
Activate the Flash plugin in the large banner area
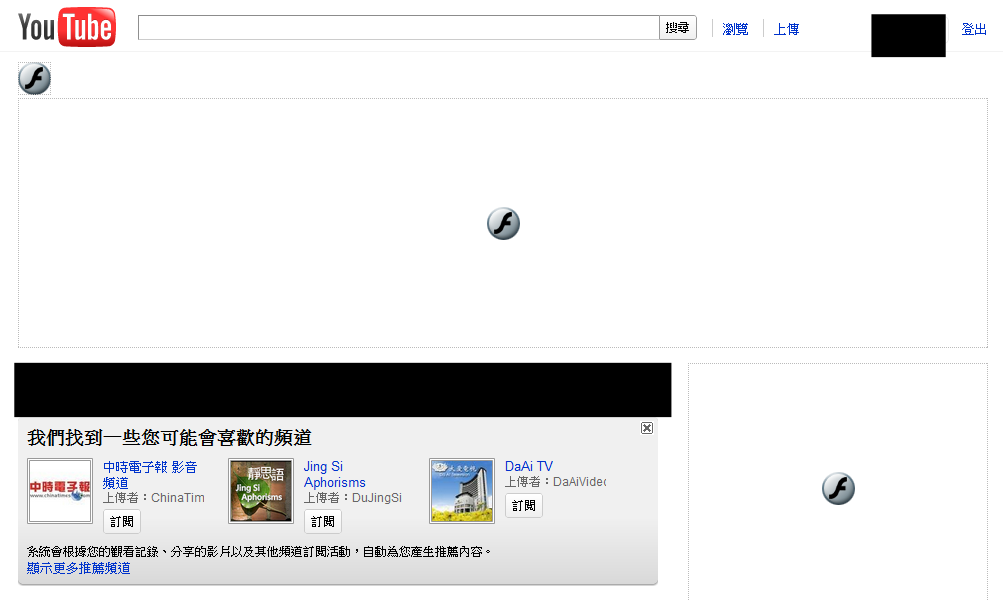point(503,224)
